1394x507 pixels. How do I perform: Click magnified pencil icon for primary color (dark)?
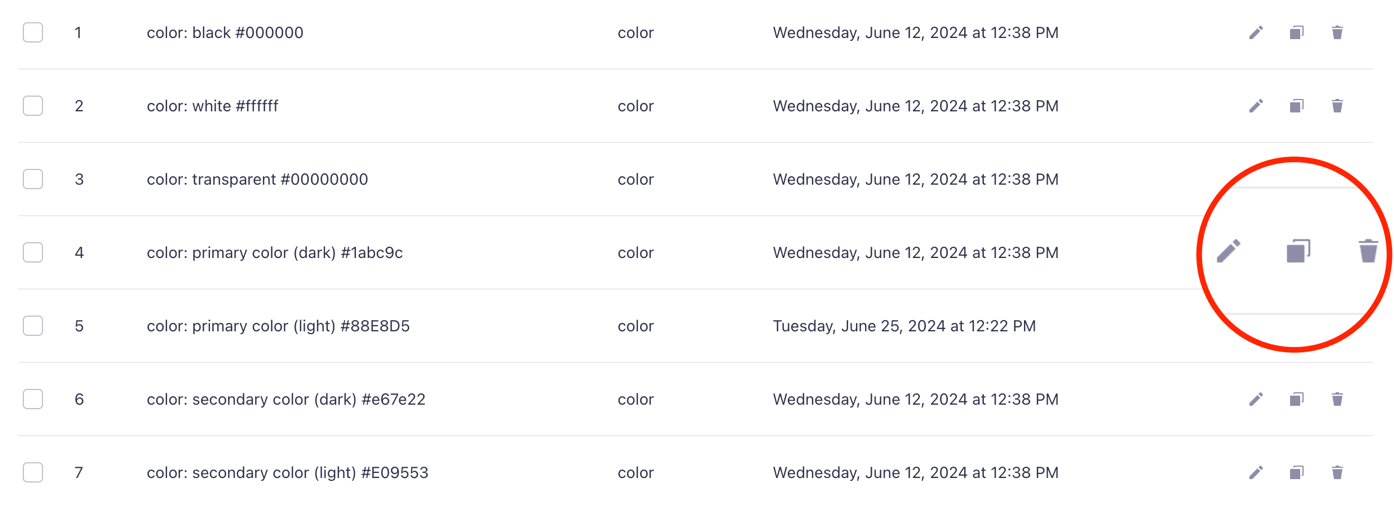[x=1228, y=251]
